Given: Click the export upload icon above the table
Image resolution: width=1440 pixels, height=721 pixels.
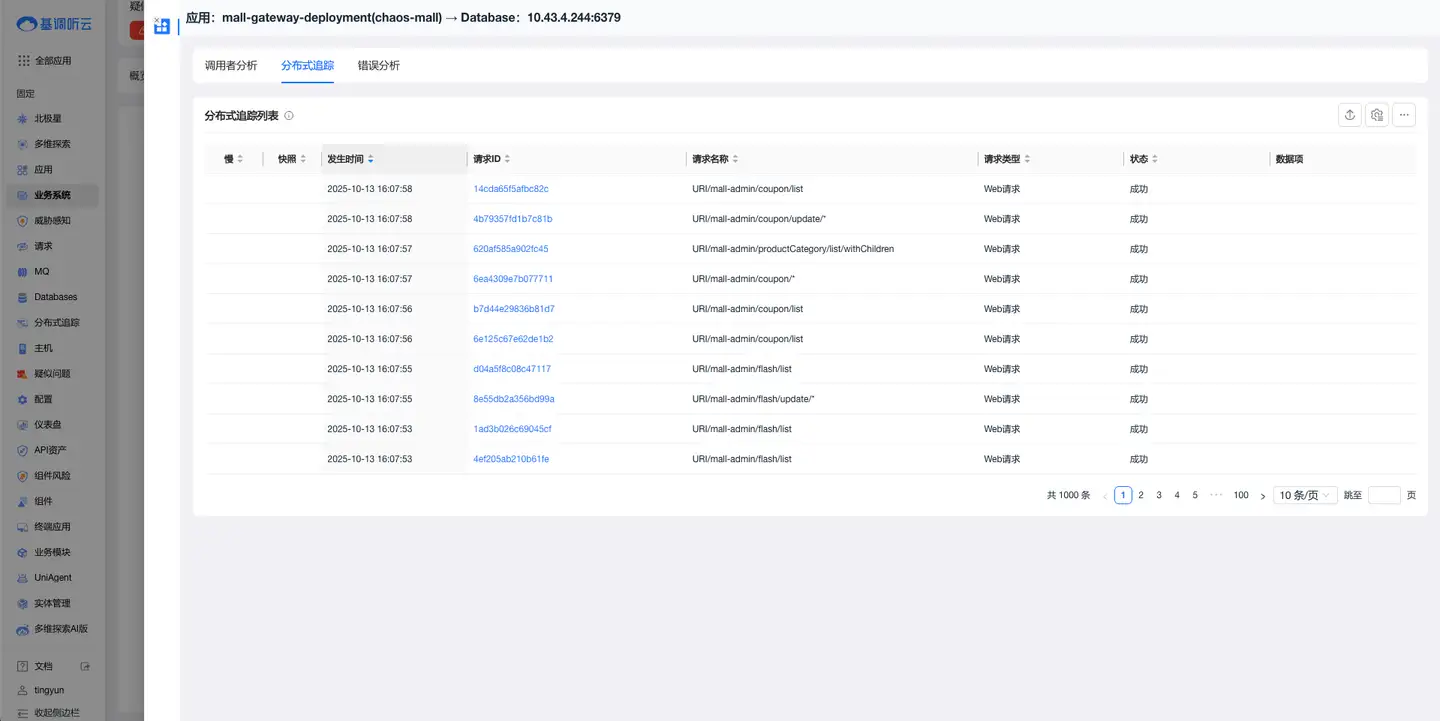Looking at the screenshot, I should click(1350, 115).
